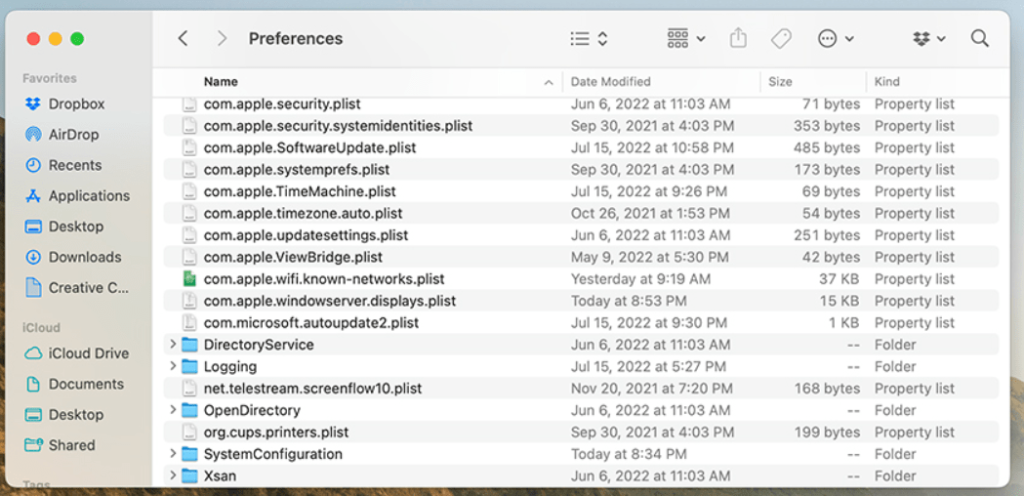The image size is (1024, 496).
Task: Click the Share toolbar icon
Action: (738, 39)
